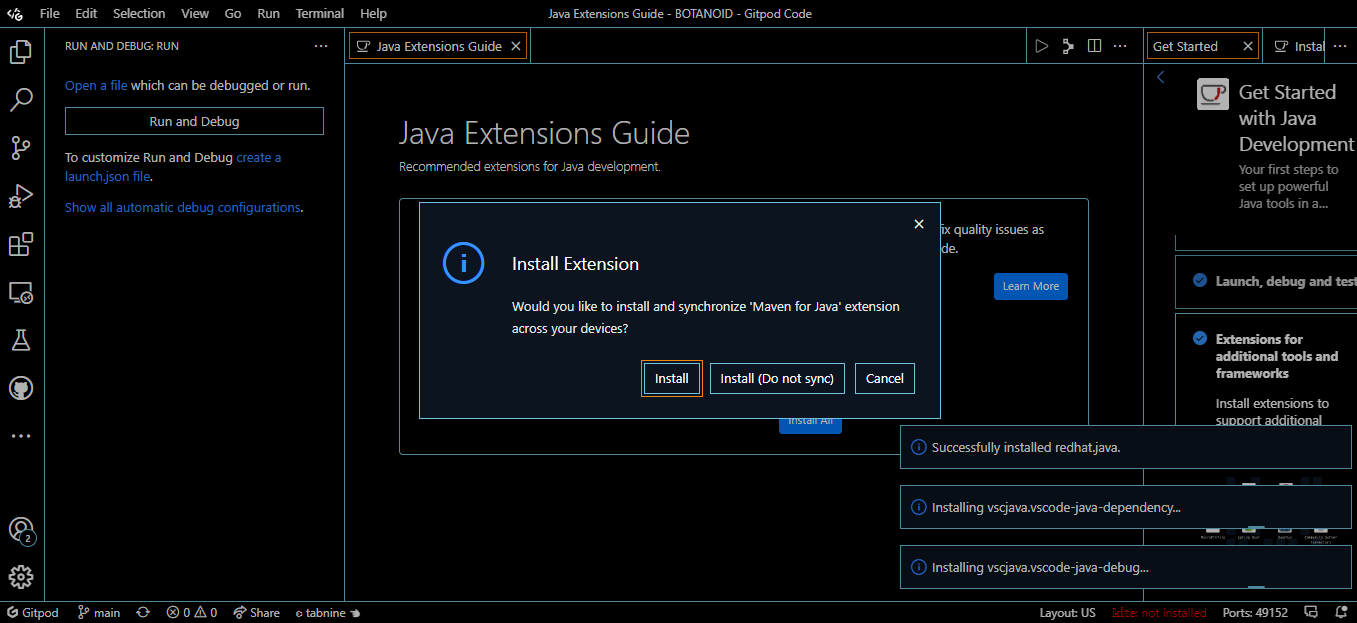Open the Extensions view
Screen dimensions: 1357x623
(21, 244)
